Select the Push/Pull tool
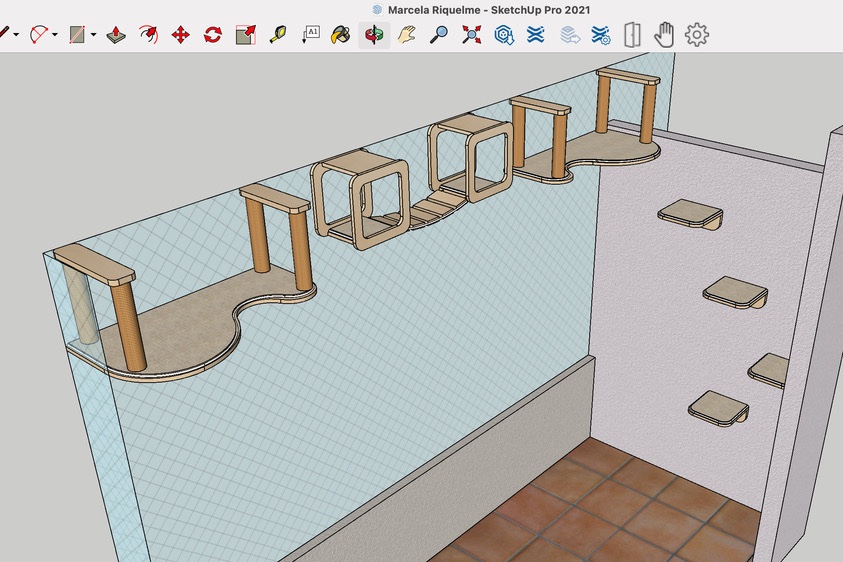 tap(116, 35)
